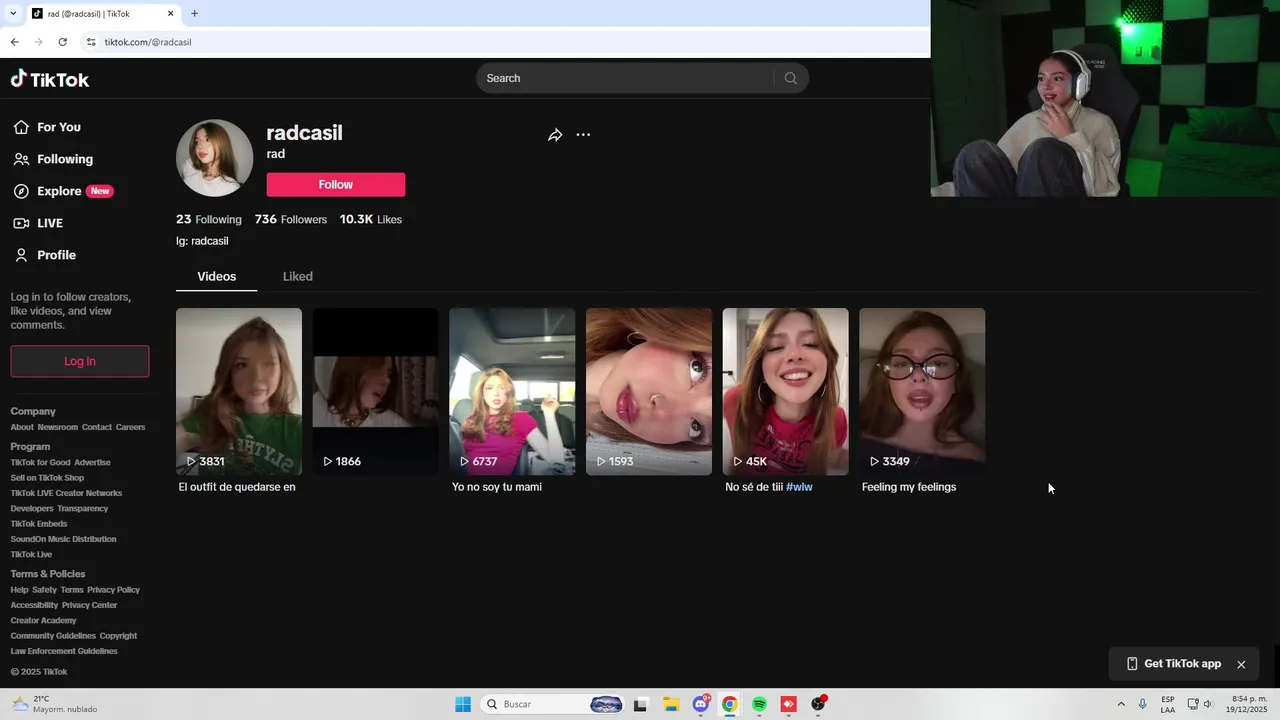Open the Yo no soy tu mami video
This screenshot has width=1280, height=720.
pyautogui.click(x=512, y=391)
